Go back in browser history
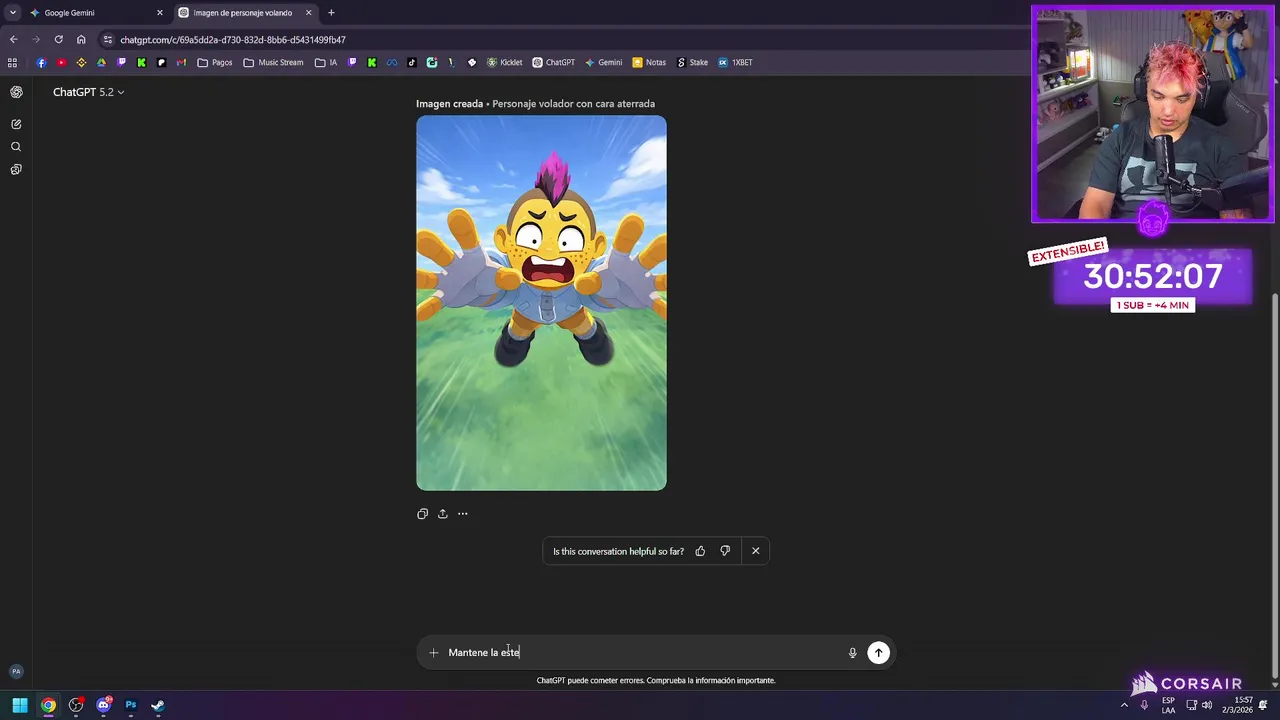The height and width of the screenshot is (720, 1280). pos(13,40)
